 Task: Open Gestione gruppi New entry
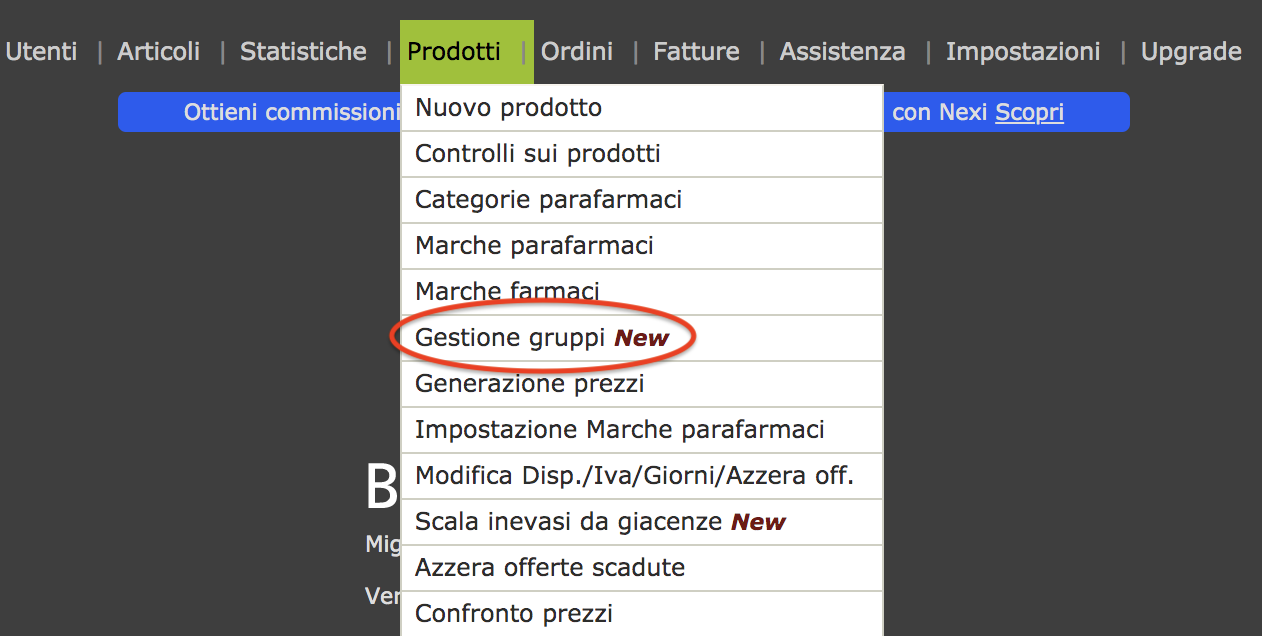(x=541, y=338)
